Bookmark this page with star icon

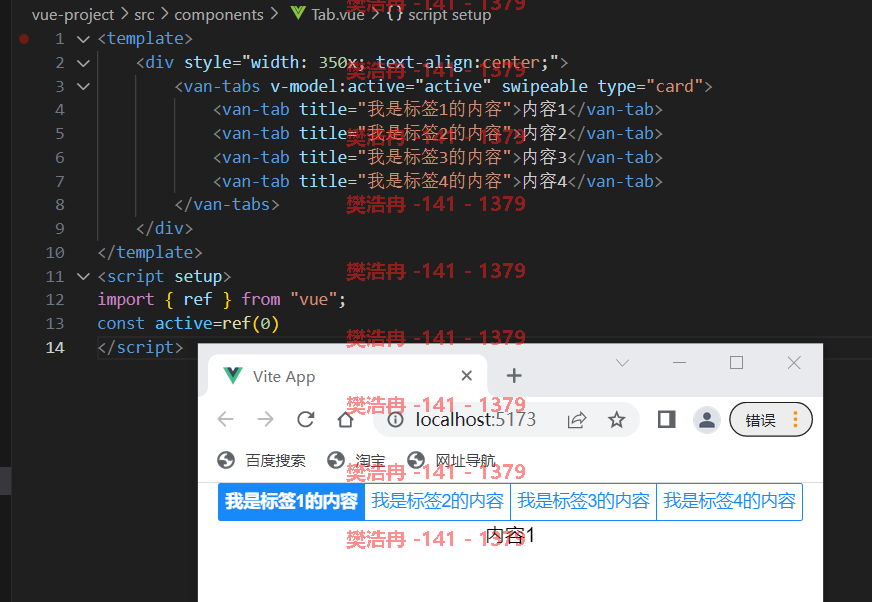click(x=616, y=420)
